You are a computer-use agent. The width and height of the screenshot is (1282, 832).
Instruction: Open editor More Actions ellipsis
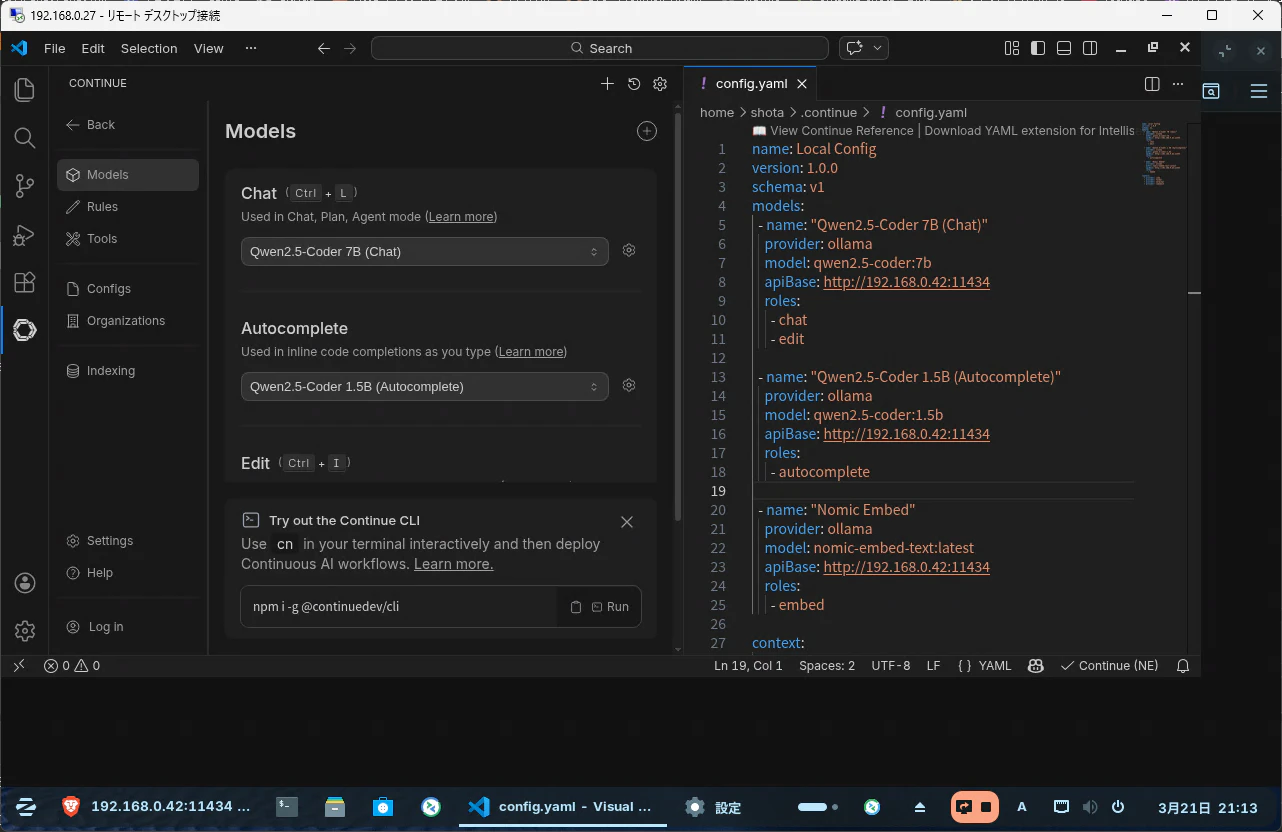point(1178,84)
